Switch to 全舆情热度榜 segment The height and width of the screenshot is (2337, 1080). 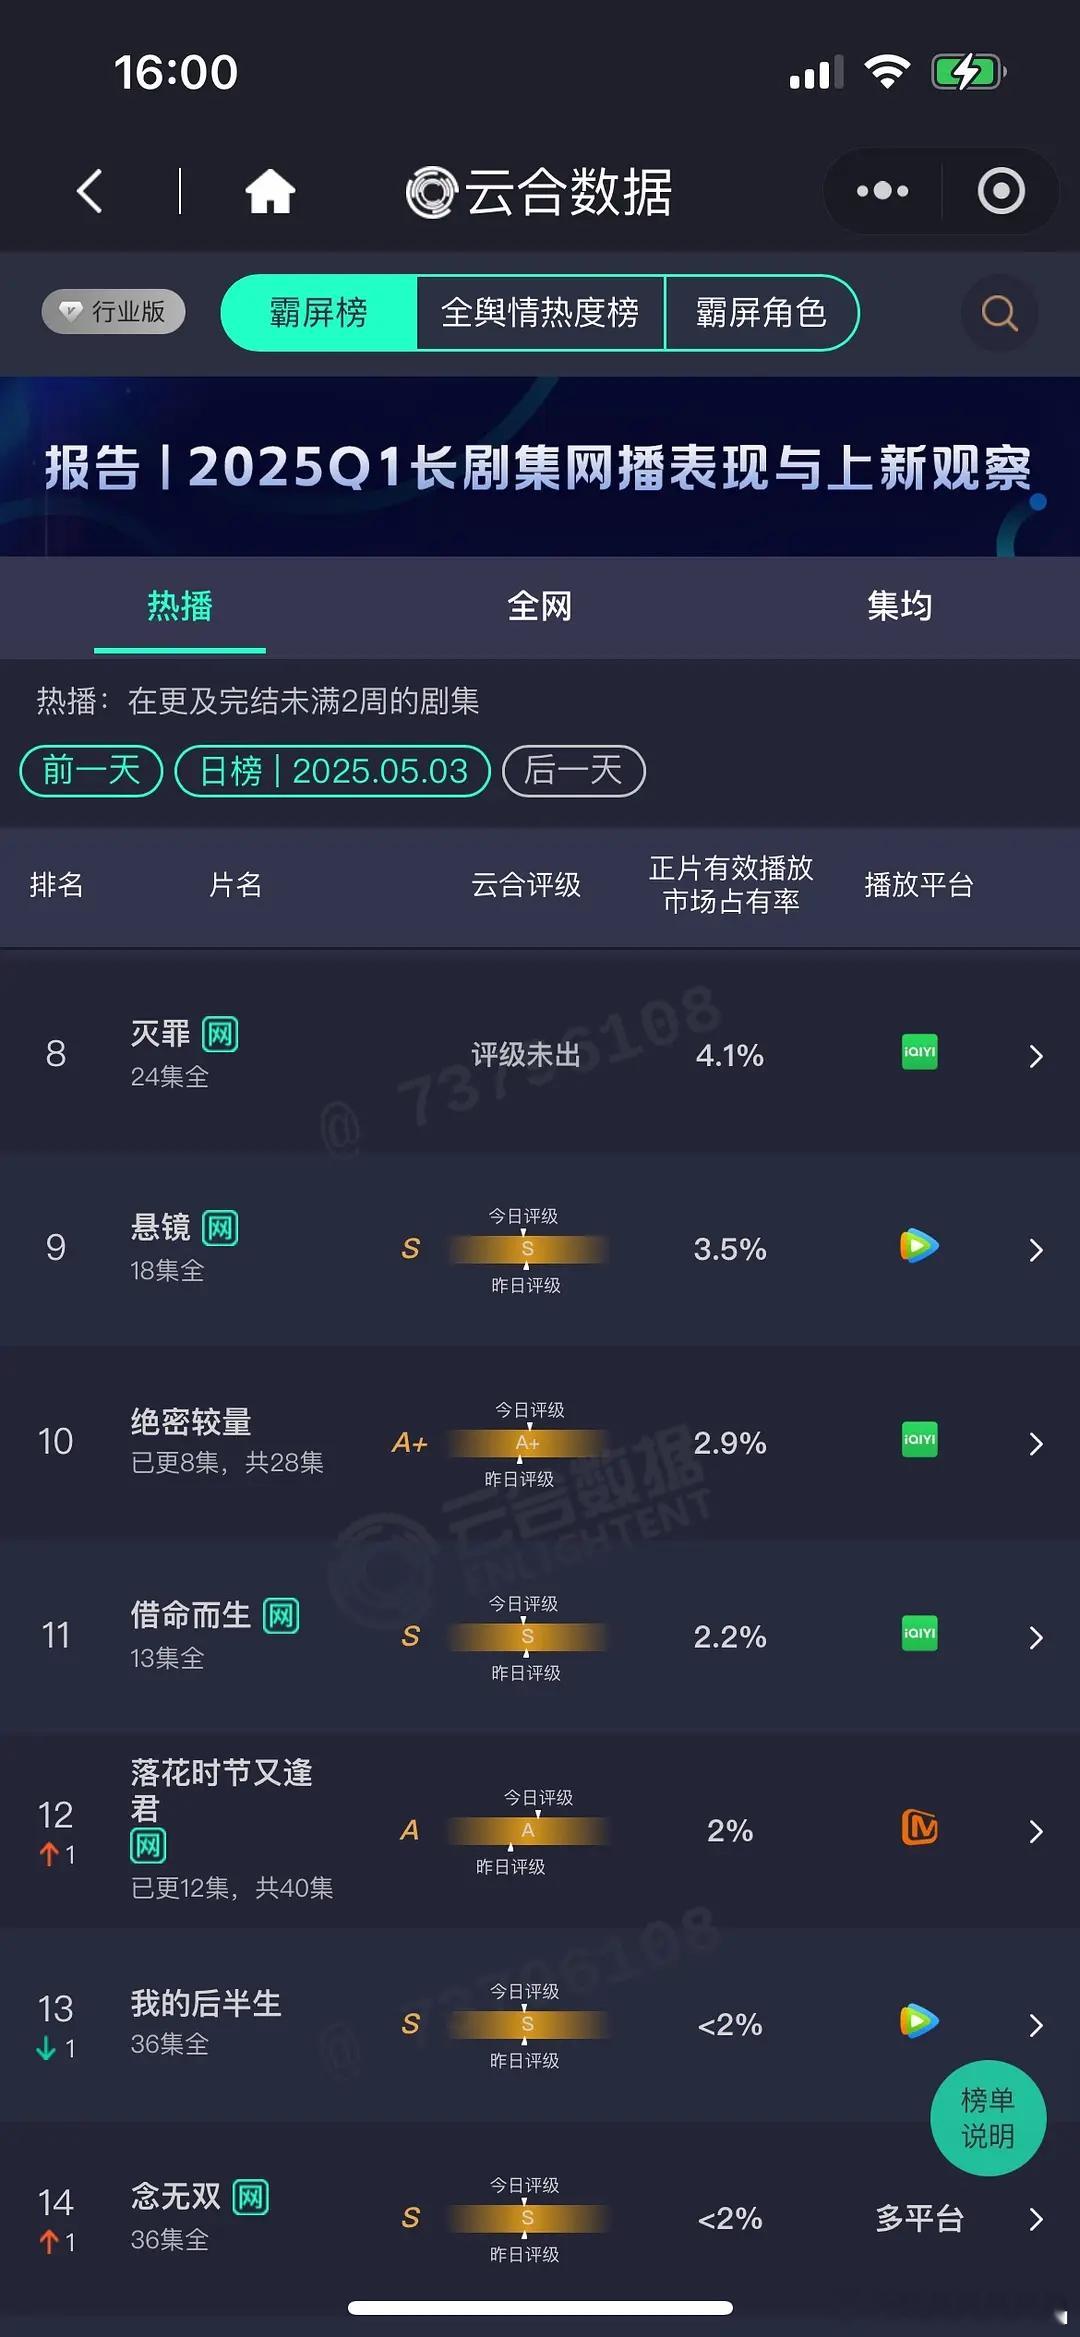[x=540, y=313]
